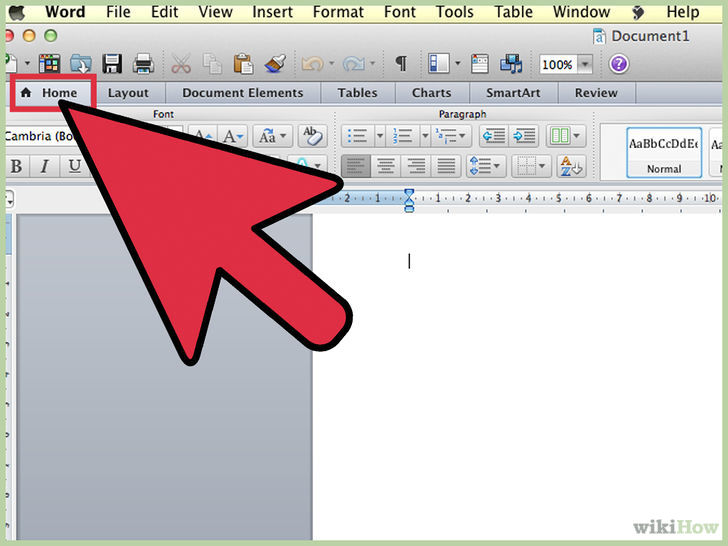The image size is (728, 546).
Task: Toggle Italic formatting
Action: (x=44, y=166)
